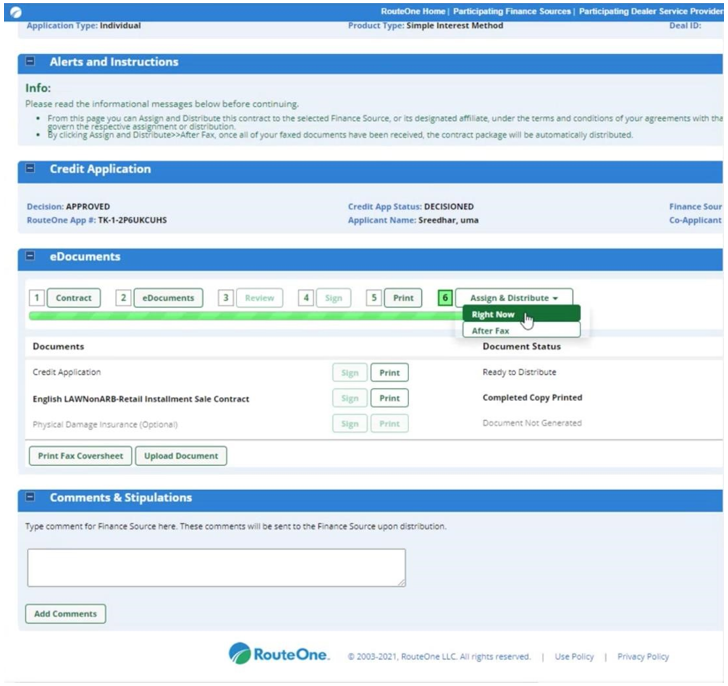Viewport: 728px width, 686px height.
Task: Click the Print step button
Action: click(x=403, y=298)
